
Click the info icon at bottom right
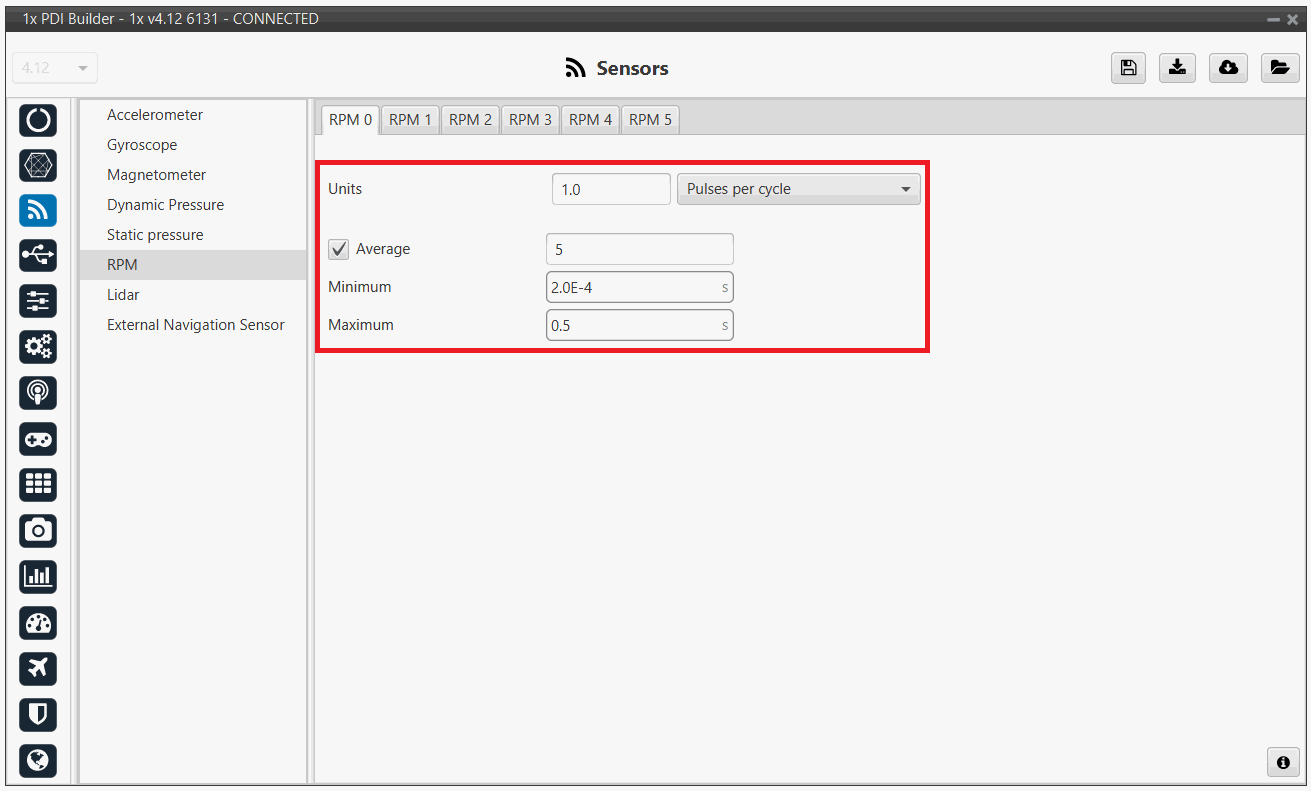[x=1283, y=762]
